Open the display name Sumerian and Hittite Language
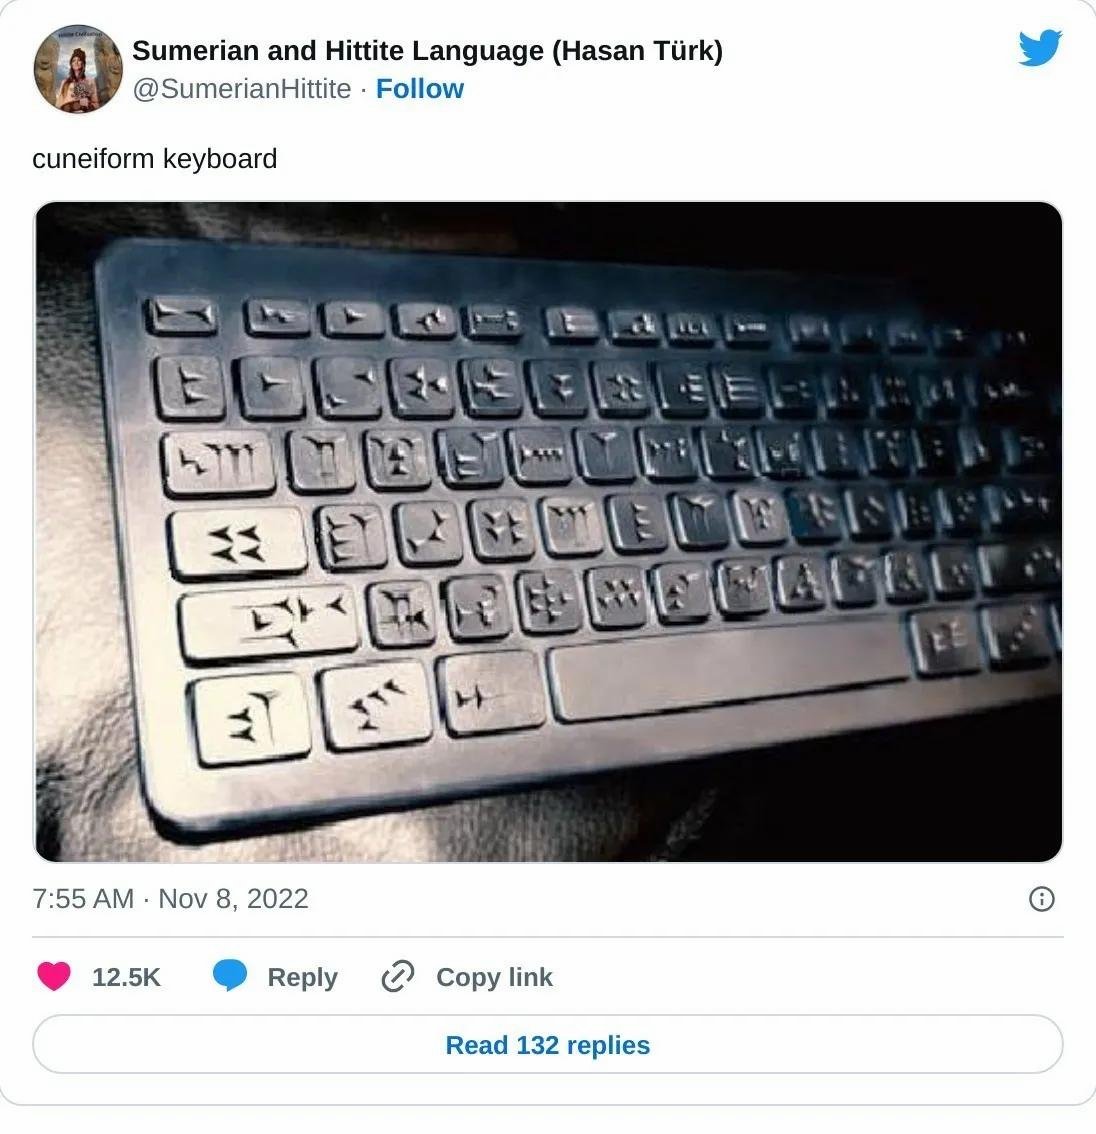This screenshot has height=1134, width=1096. [427, 51]
